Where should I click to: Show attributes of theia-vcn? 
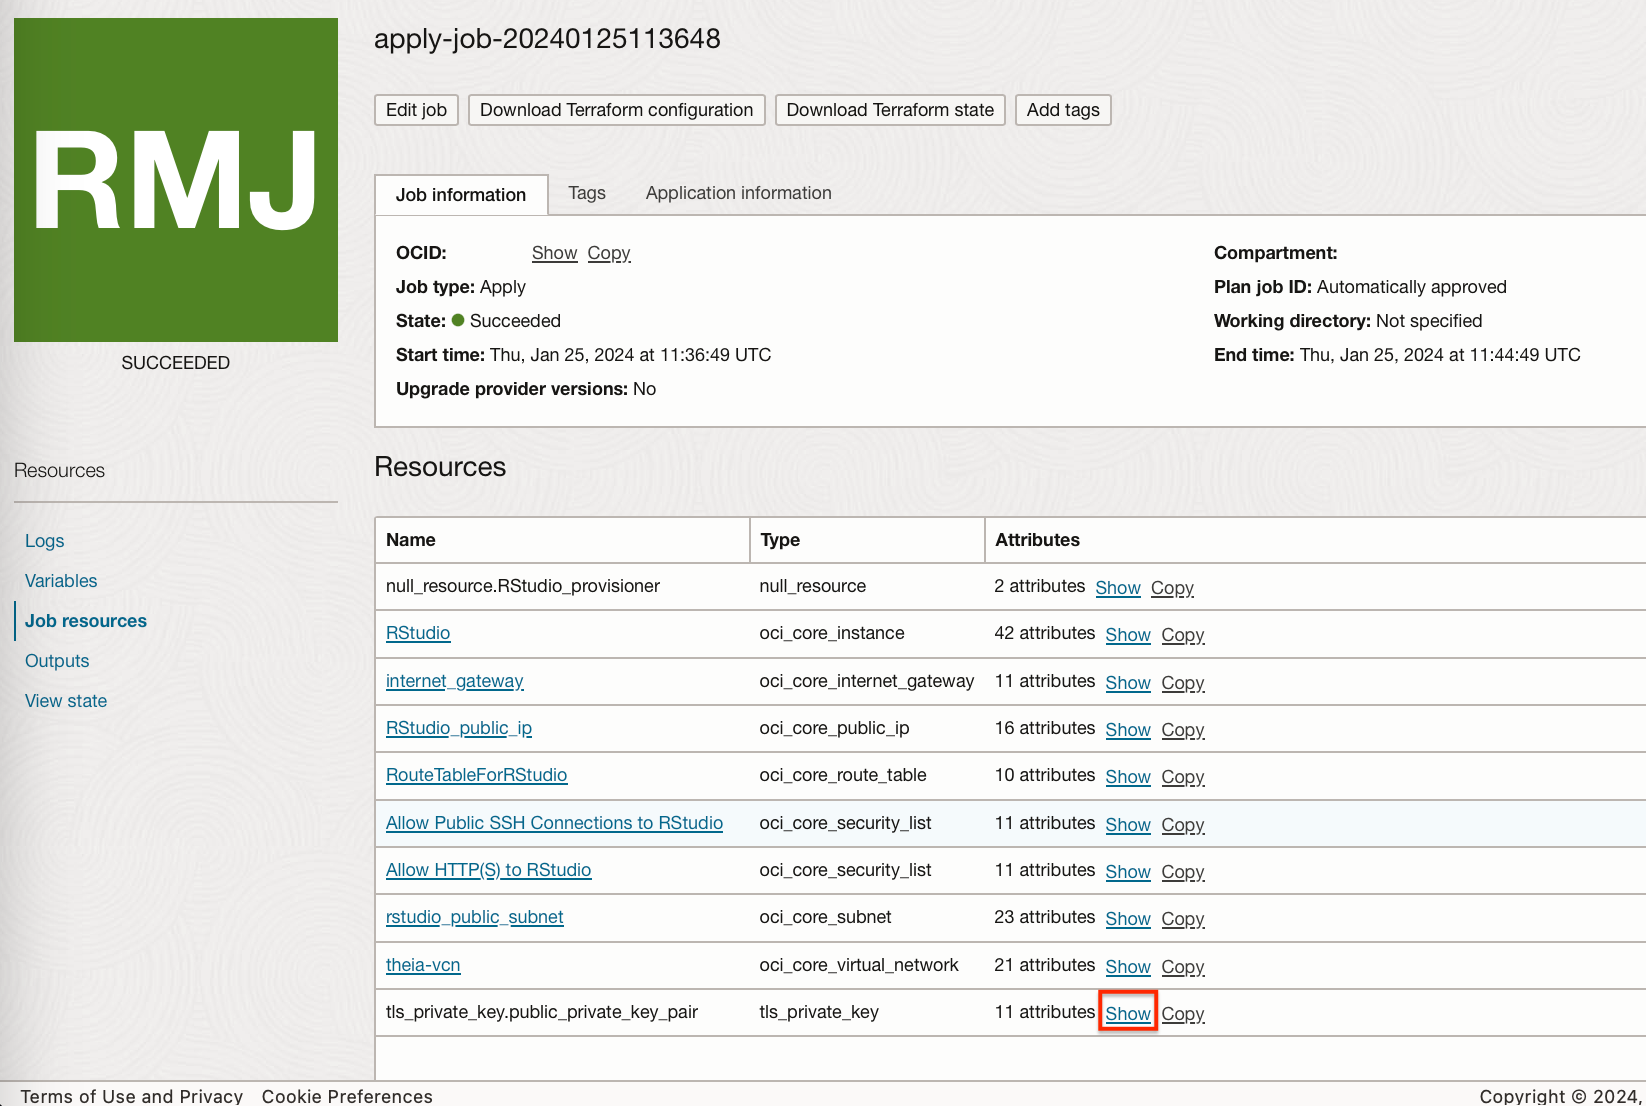click(1128, 967)
